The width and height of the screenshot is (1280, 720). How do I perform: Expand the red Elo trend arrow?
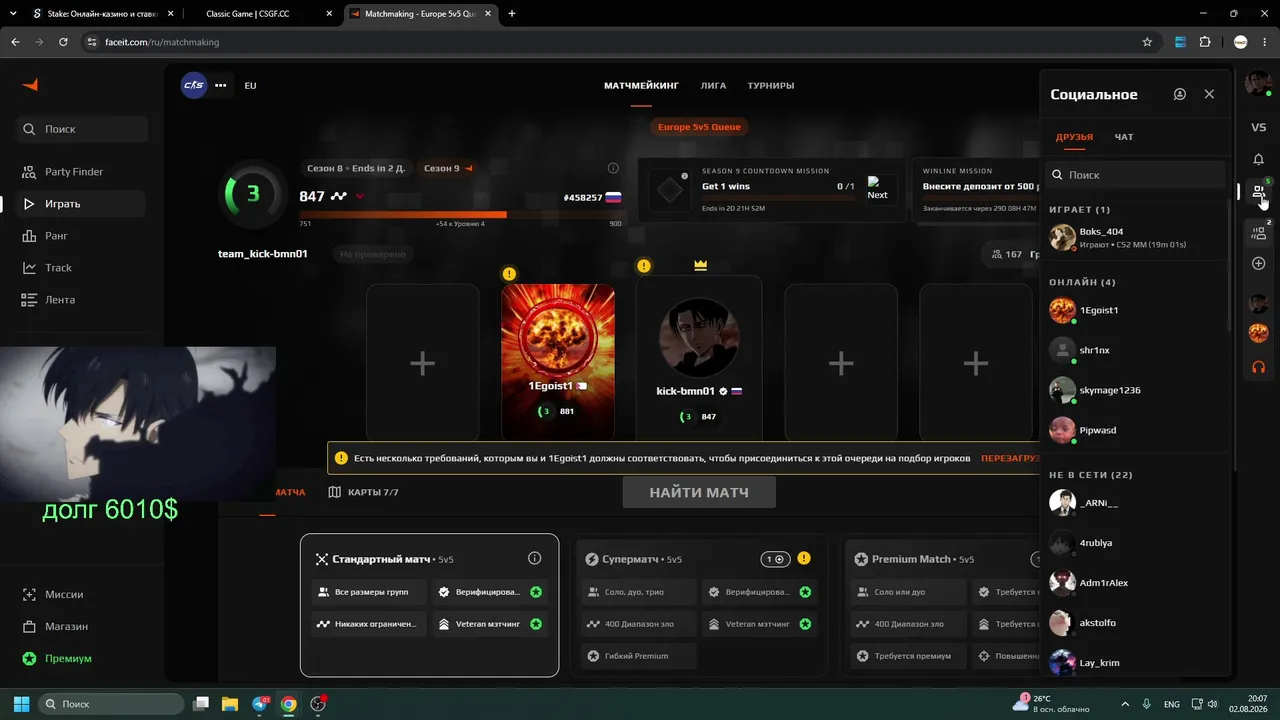coord(360,197)
